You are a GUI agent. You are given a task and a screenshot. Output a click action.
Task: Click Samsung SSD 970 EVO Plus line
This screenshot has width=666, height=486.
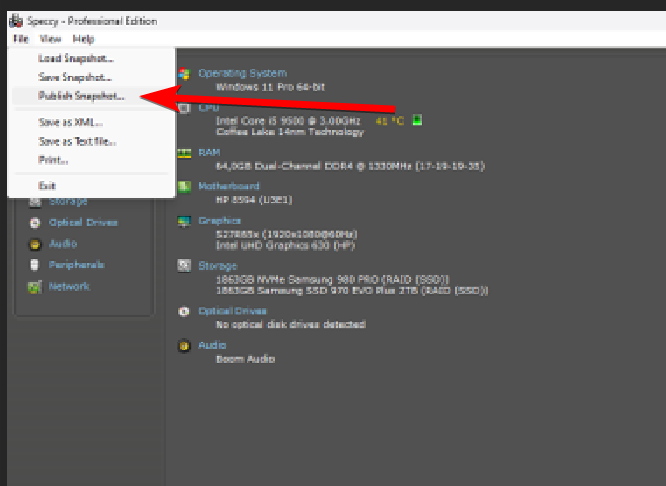pyautogui.click(x=352, y=291)
